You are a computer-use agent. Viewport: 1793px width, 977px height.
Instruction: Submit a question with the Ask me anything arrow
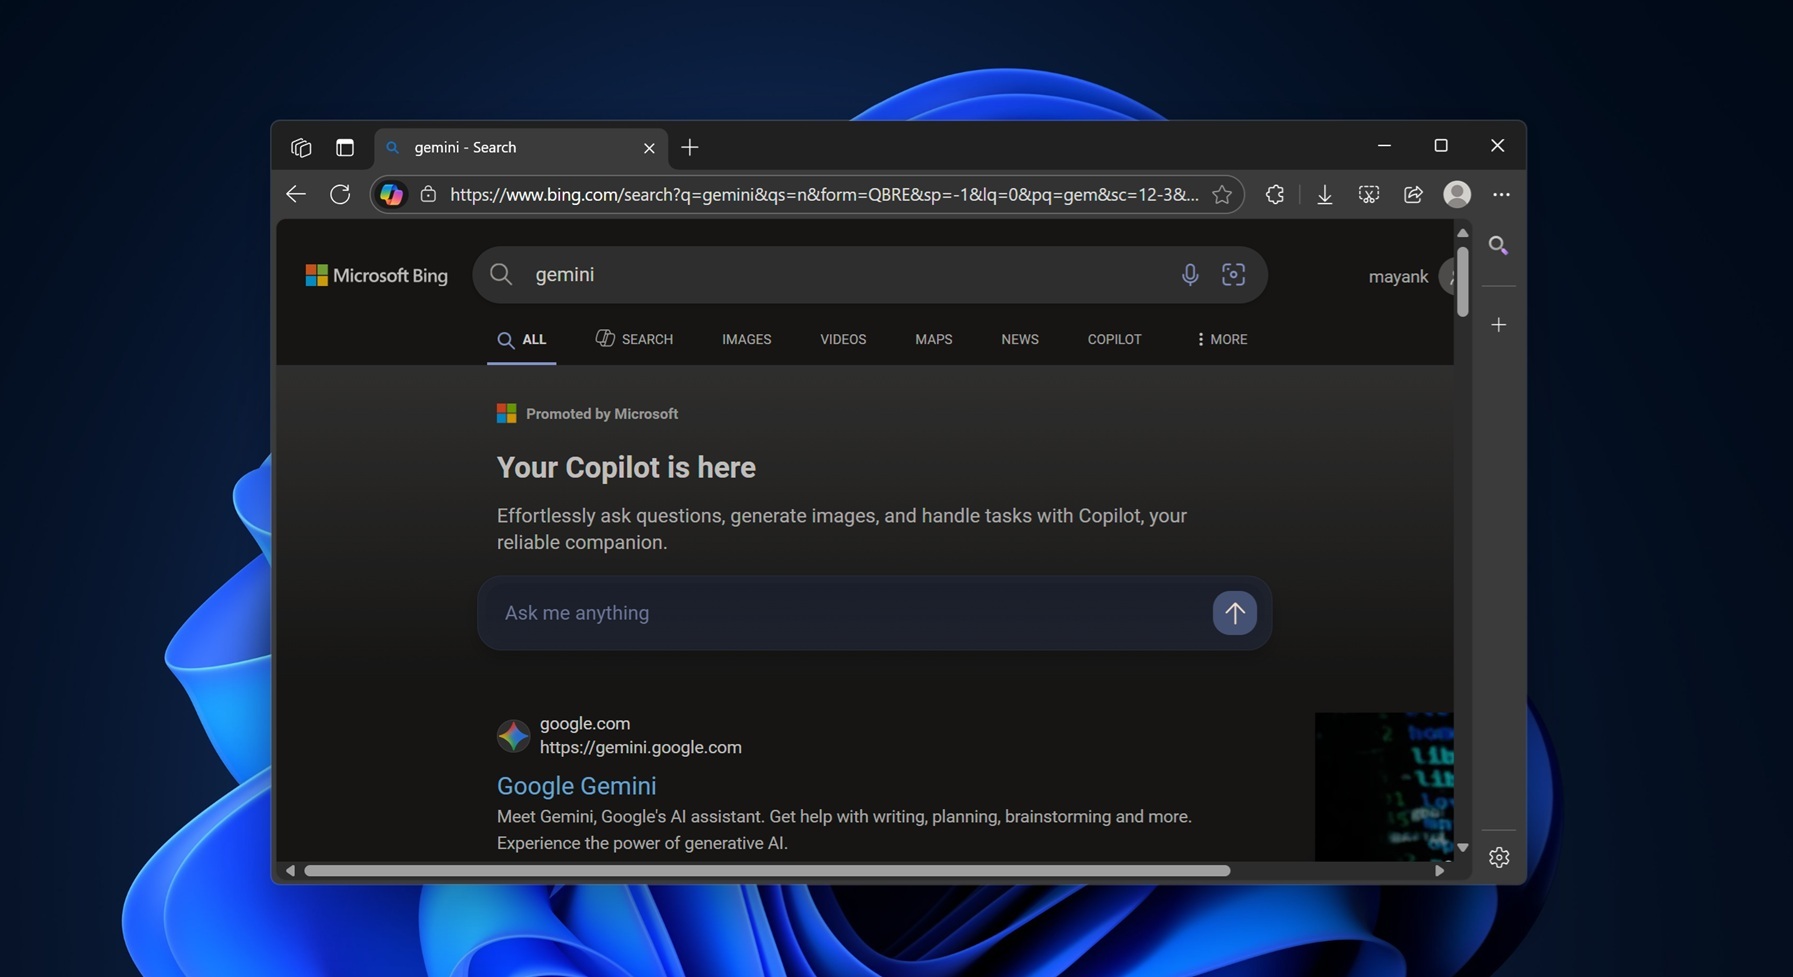[x=1234, y=613]
